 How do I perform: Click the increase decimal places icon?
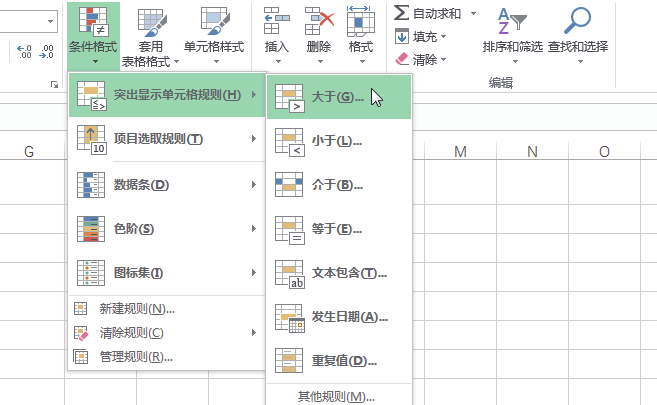[x=24, y=52]
